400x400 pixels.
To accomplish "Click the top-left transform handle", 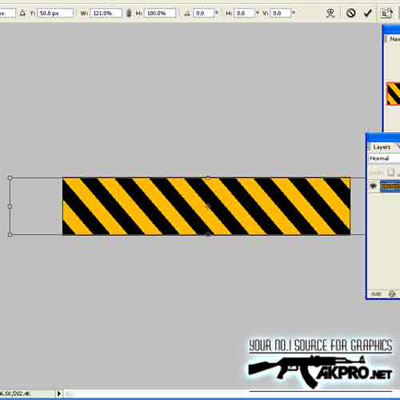I will tap(10, 178).
